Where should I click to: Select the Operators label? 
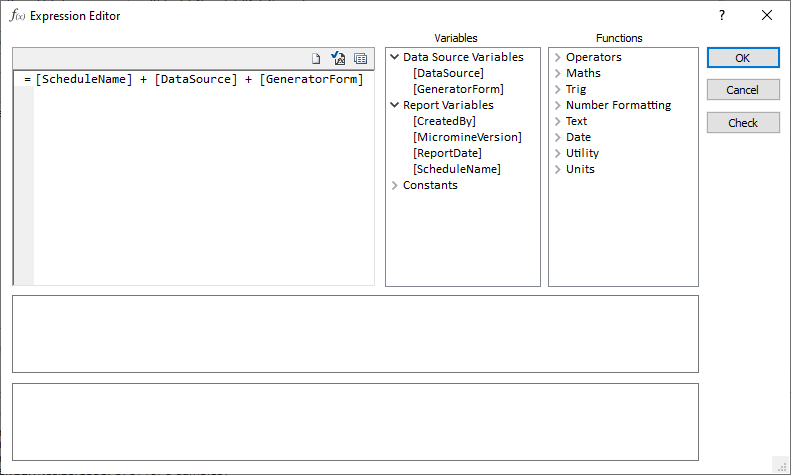click(593, 57)
